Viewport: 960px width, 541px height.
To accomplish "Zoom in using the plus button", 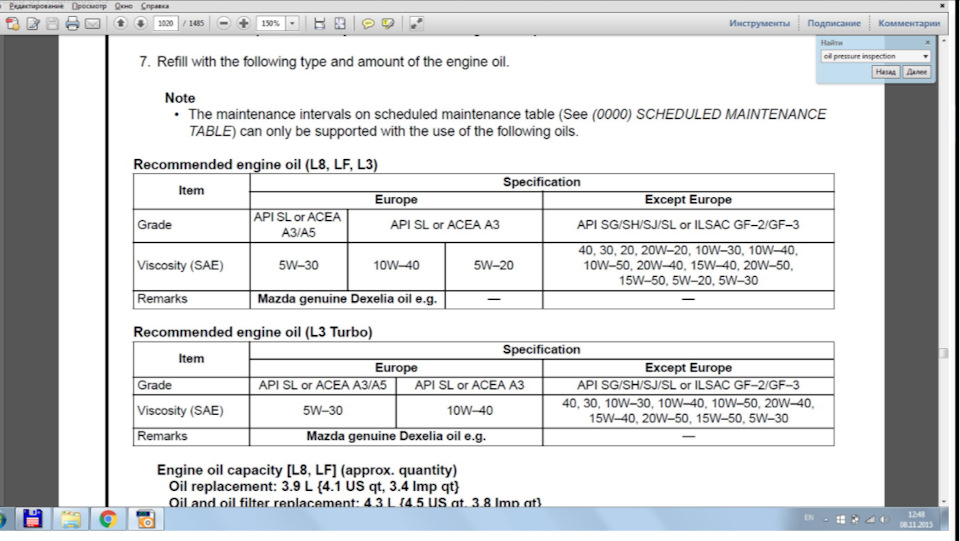I will click(244, 23).
